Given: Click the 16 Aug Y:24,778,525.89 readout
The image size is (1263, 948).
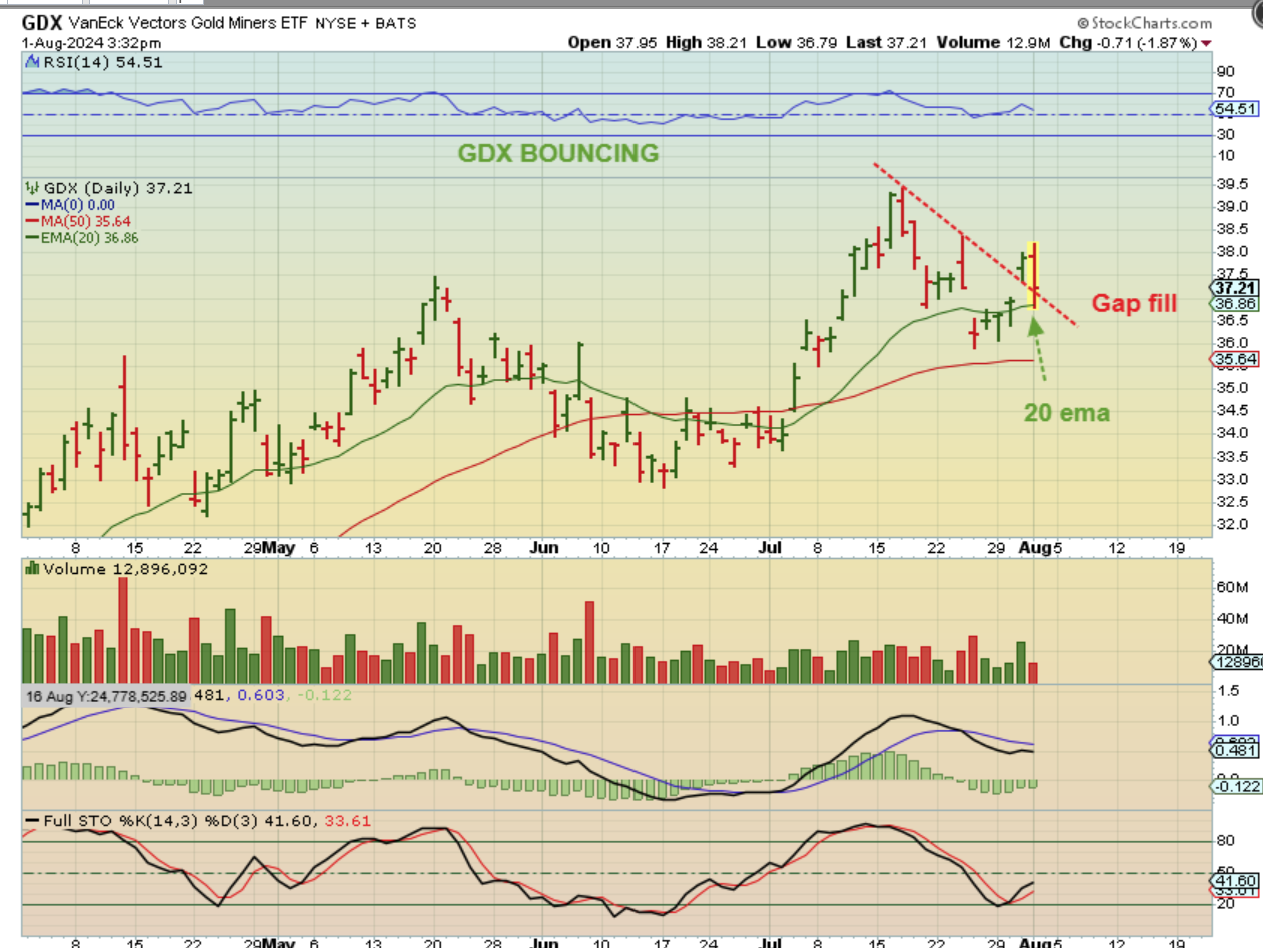Looking at the screenshot, I should (107, 695).
